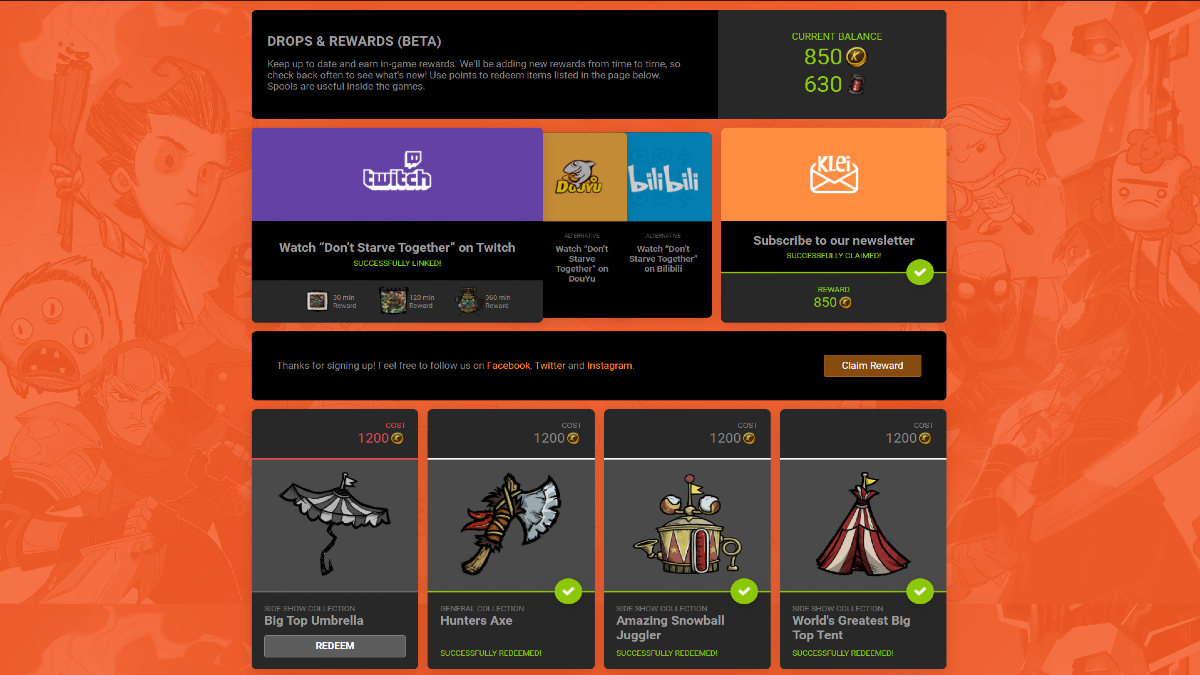Follow the Facebook link
Image resolution: width=1200 pixels, height=675 pixels.
click(x=508, y=366)
